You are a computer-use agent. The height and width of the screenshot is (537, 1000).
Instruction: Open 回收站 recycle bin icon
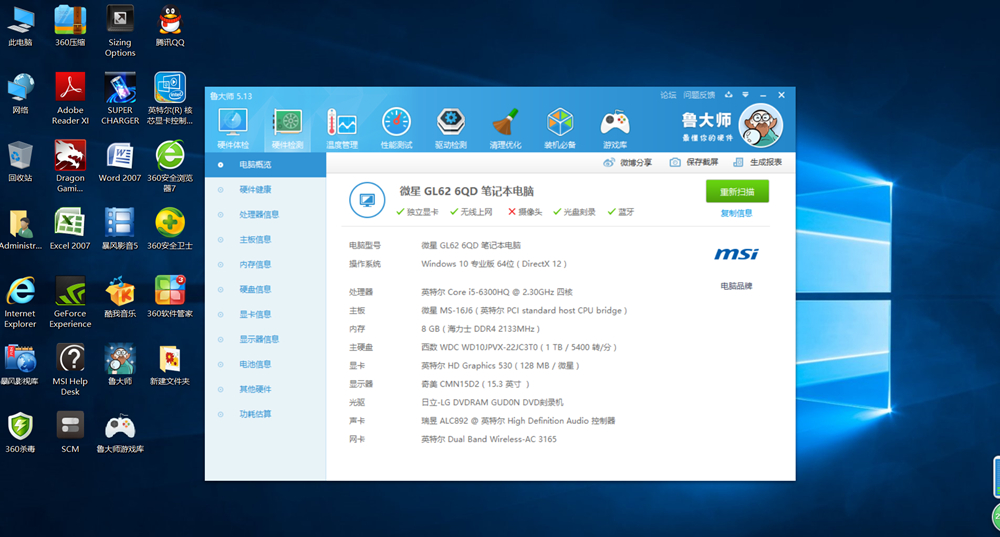coord(20,161)
